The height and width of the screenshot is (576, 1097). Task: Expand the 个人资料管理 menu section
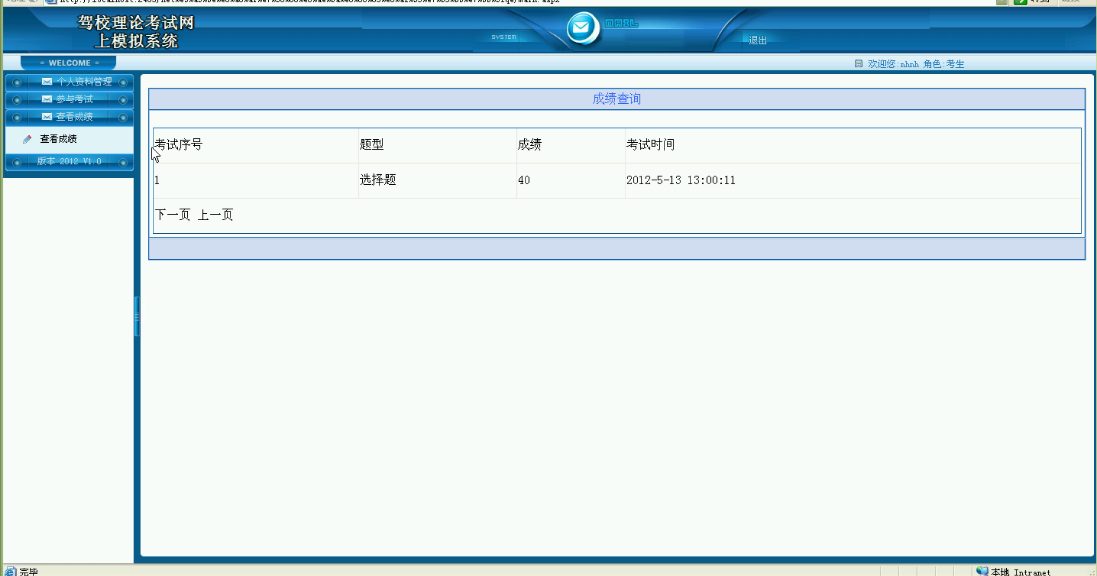tap(69, 82)
